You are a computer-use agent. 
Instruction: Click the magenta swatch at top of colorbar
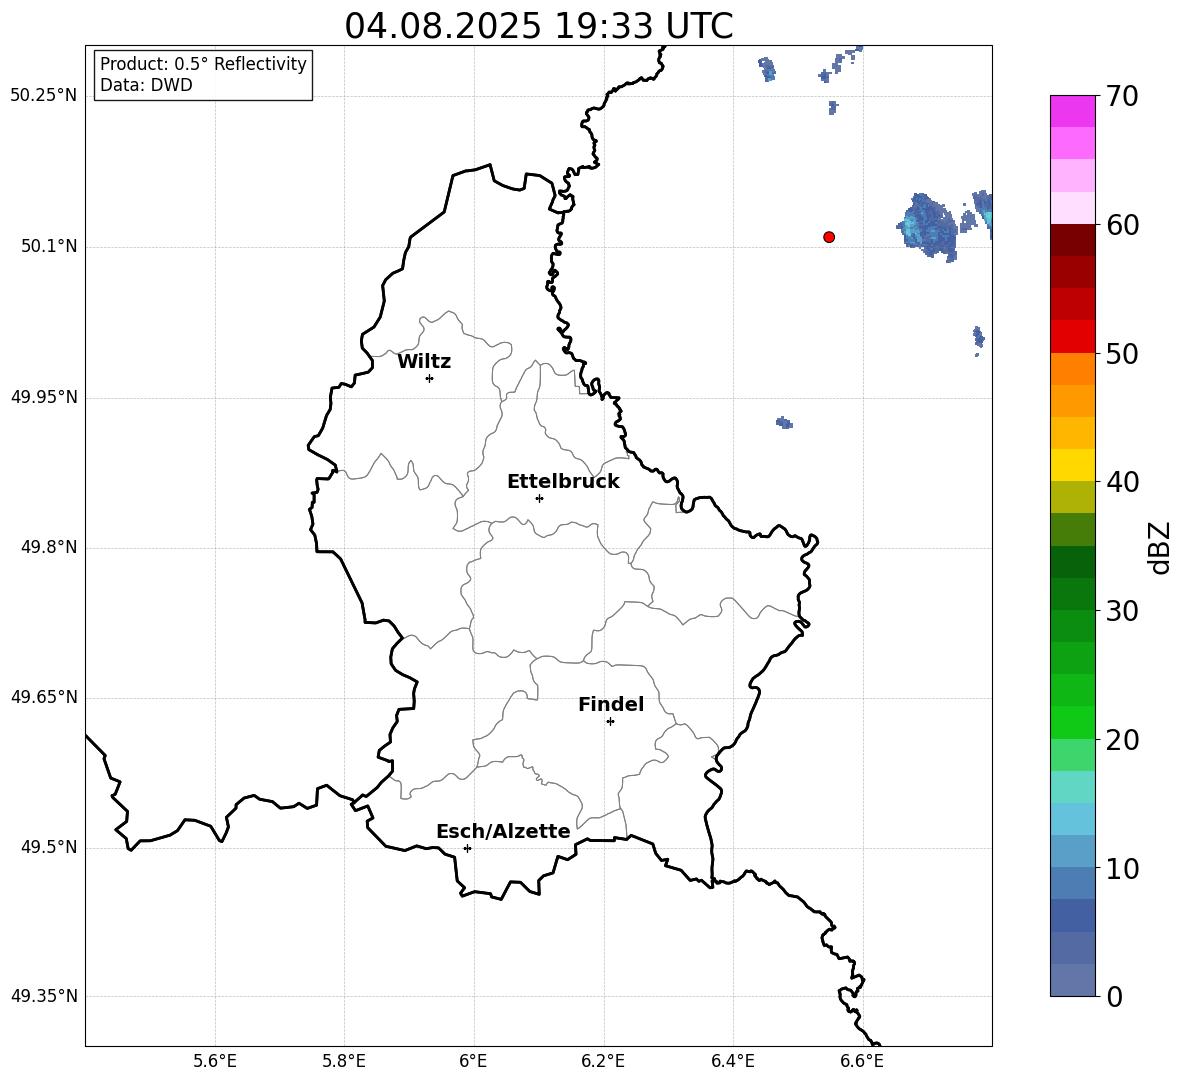pyautogui.click(x=1072, y=111)
